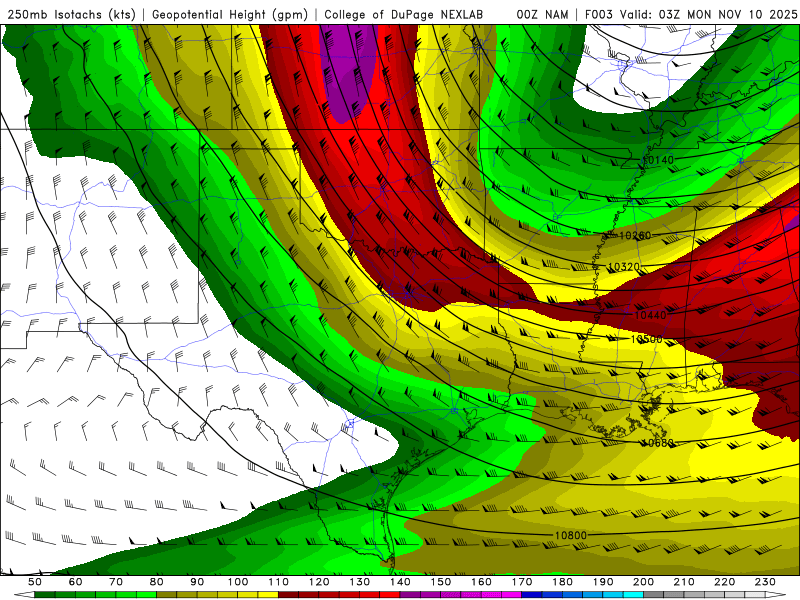Select the brightest green swatch for 75-80 kts
The image size is (800, 600).
(x=146, y=595)
